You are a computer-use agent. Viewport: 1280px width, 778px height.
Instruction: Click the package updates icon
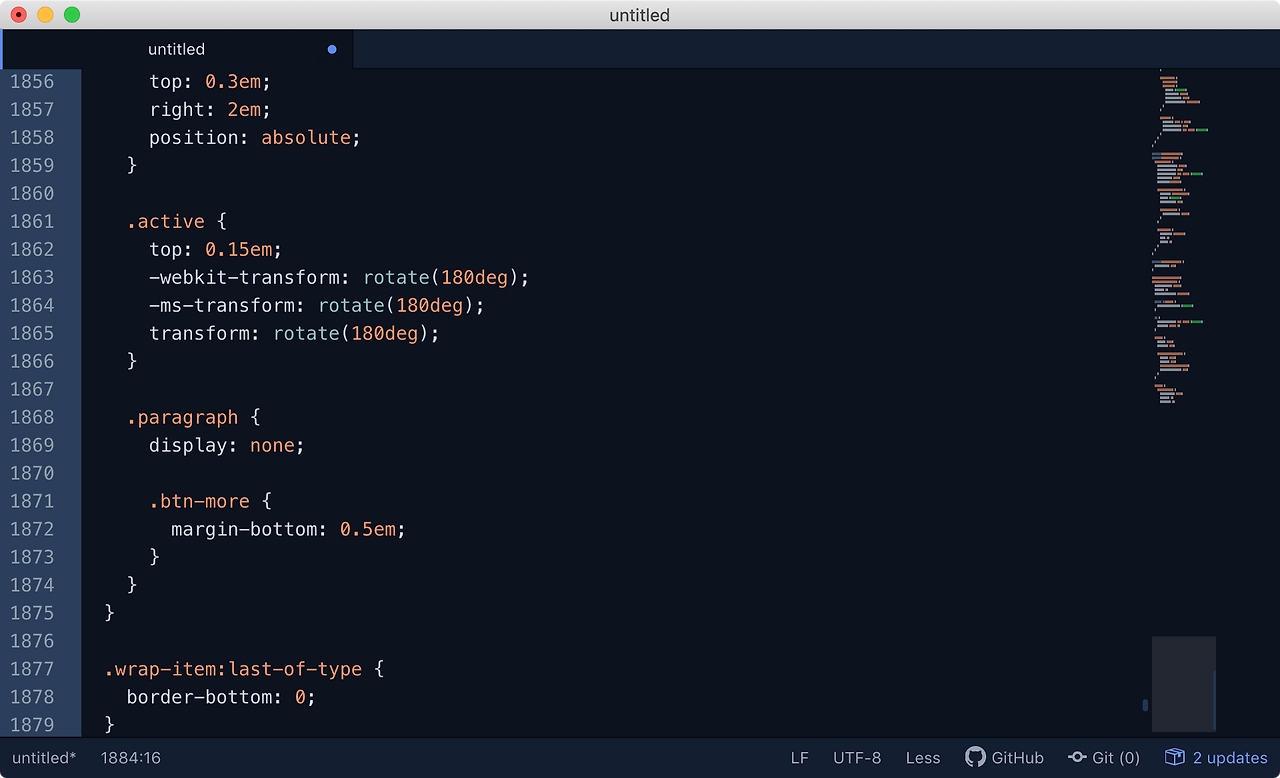[1174, 757]
